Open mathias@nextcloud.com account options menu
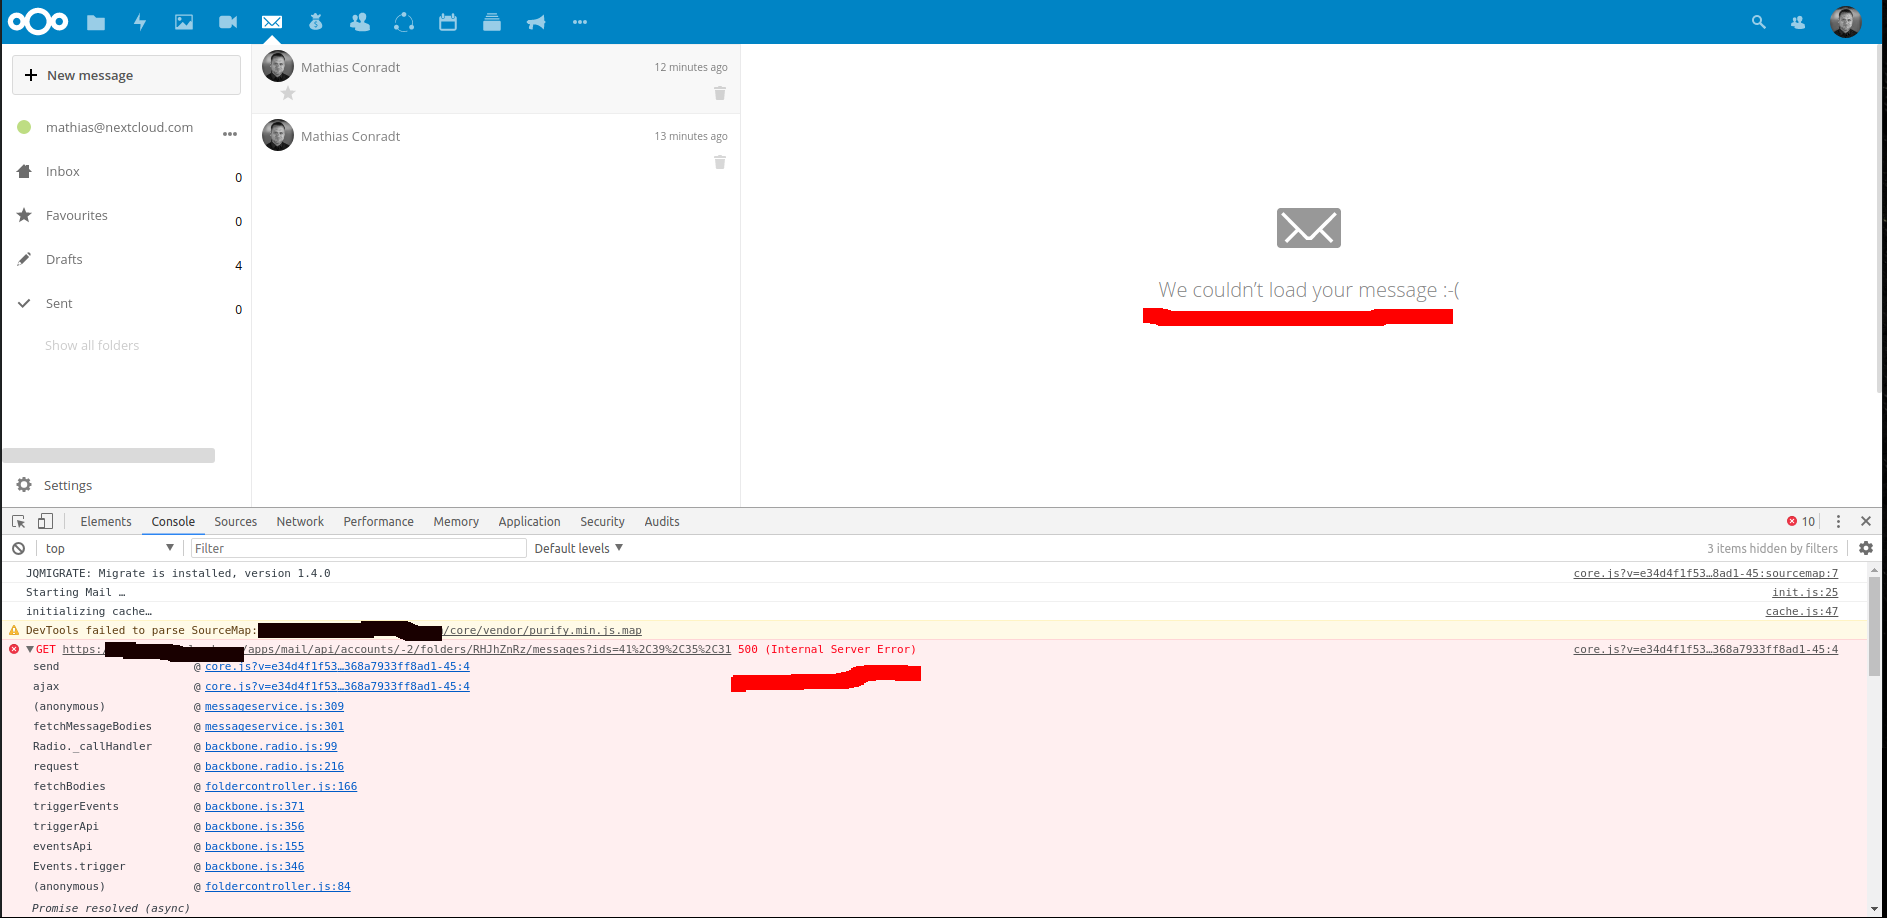 (230, 133)
